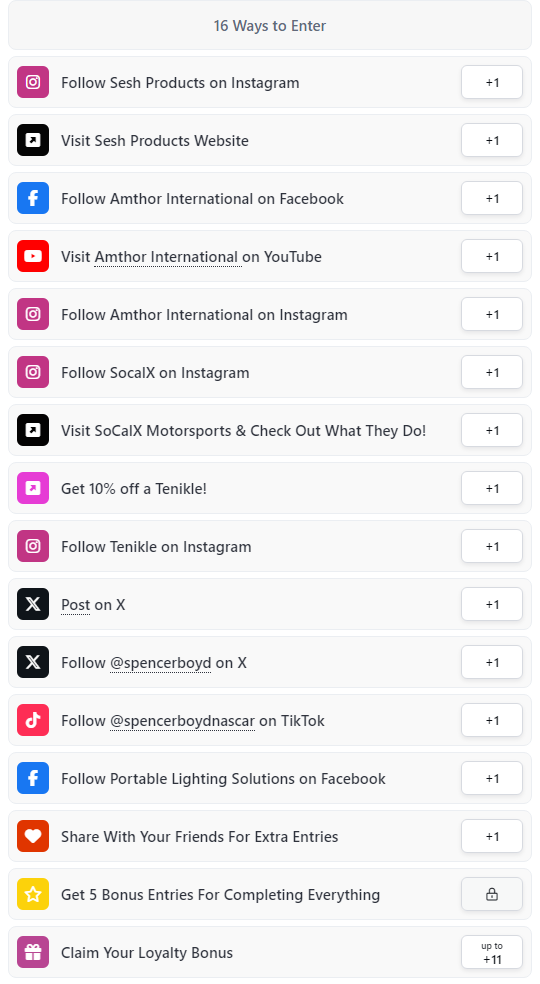Click the Sesh Products Website visit icon

coord(33,140)
